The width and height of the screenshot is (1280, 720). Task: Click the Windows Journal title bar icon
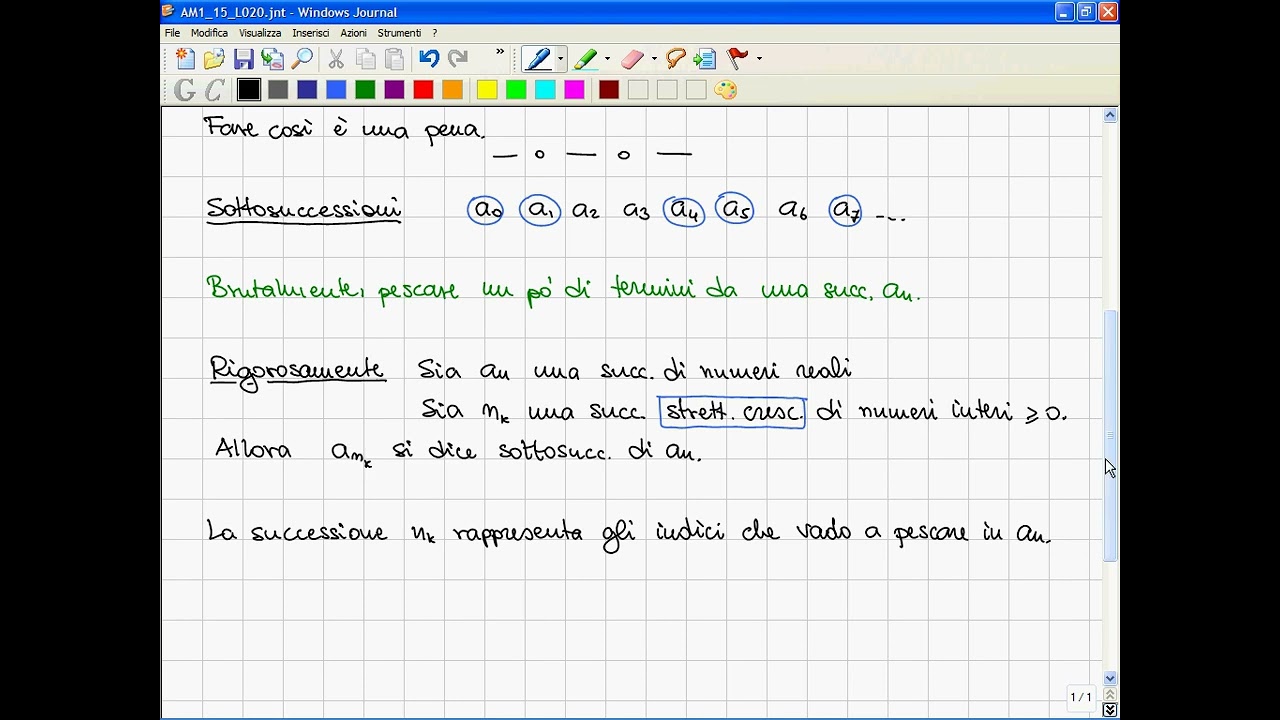(x=169, y=12)
